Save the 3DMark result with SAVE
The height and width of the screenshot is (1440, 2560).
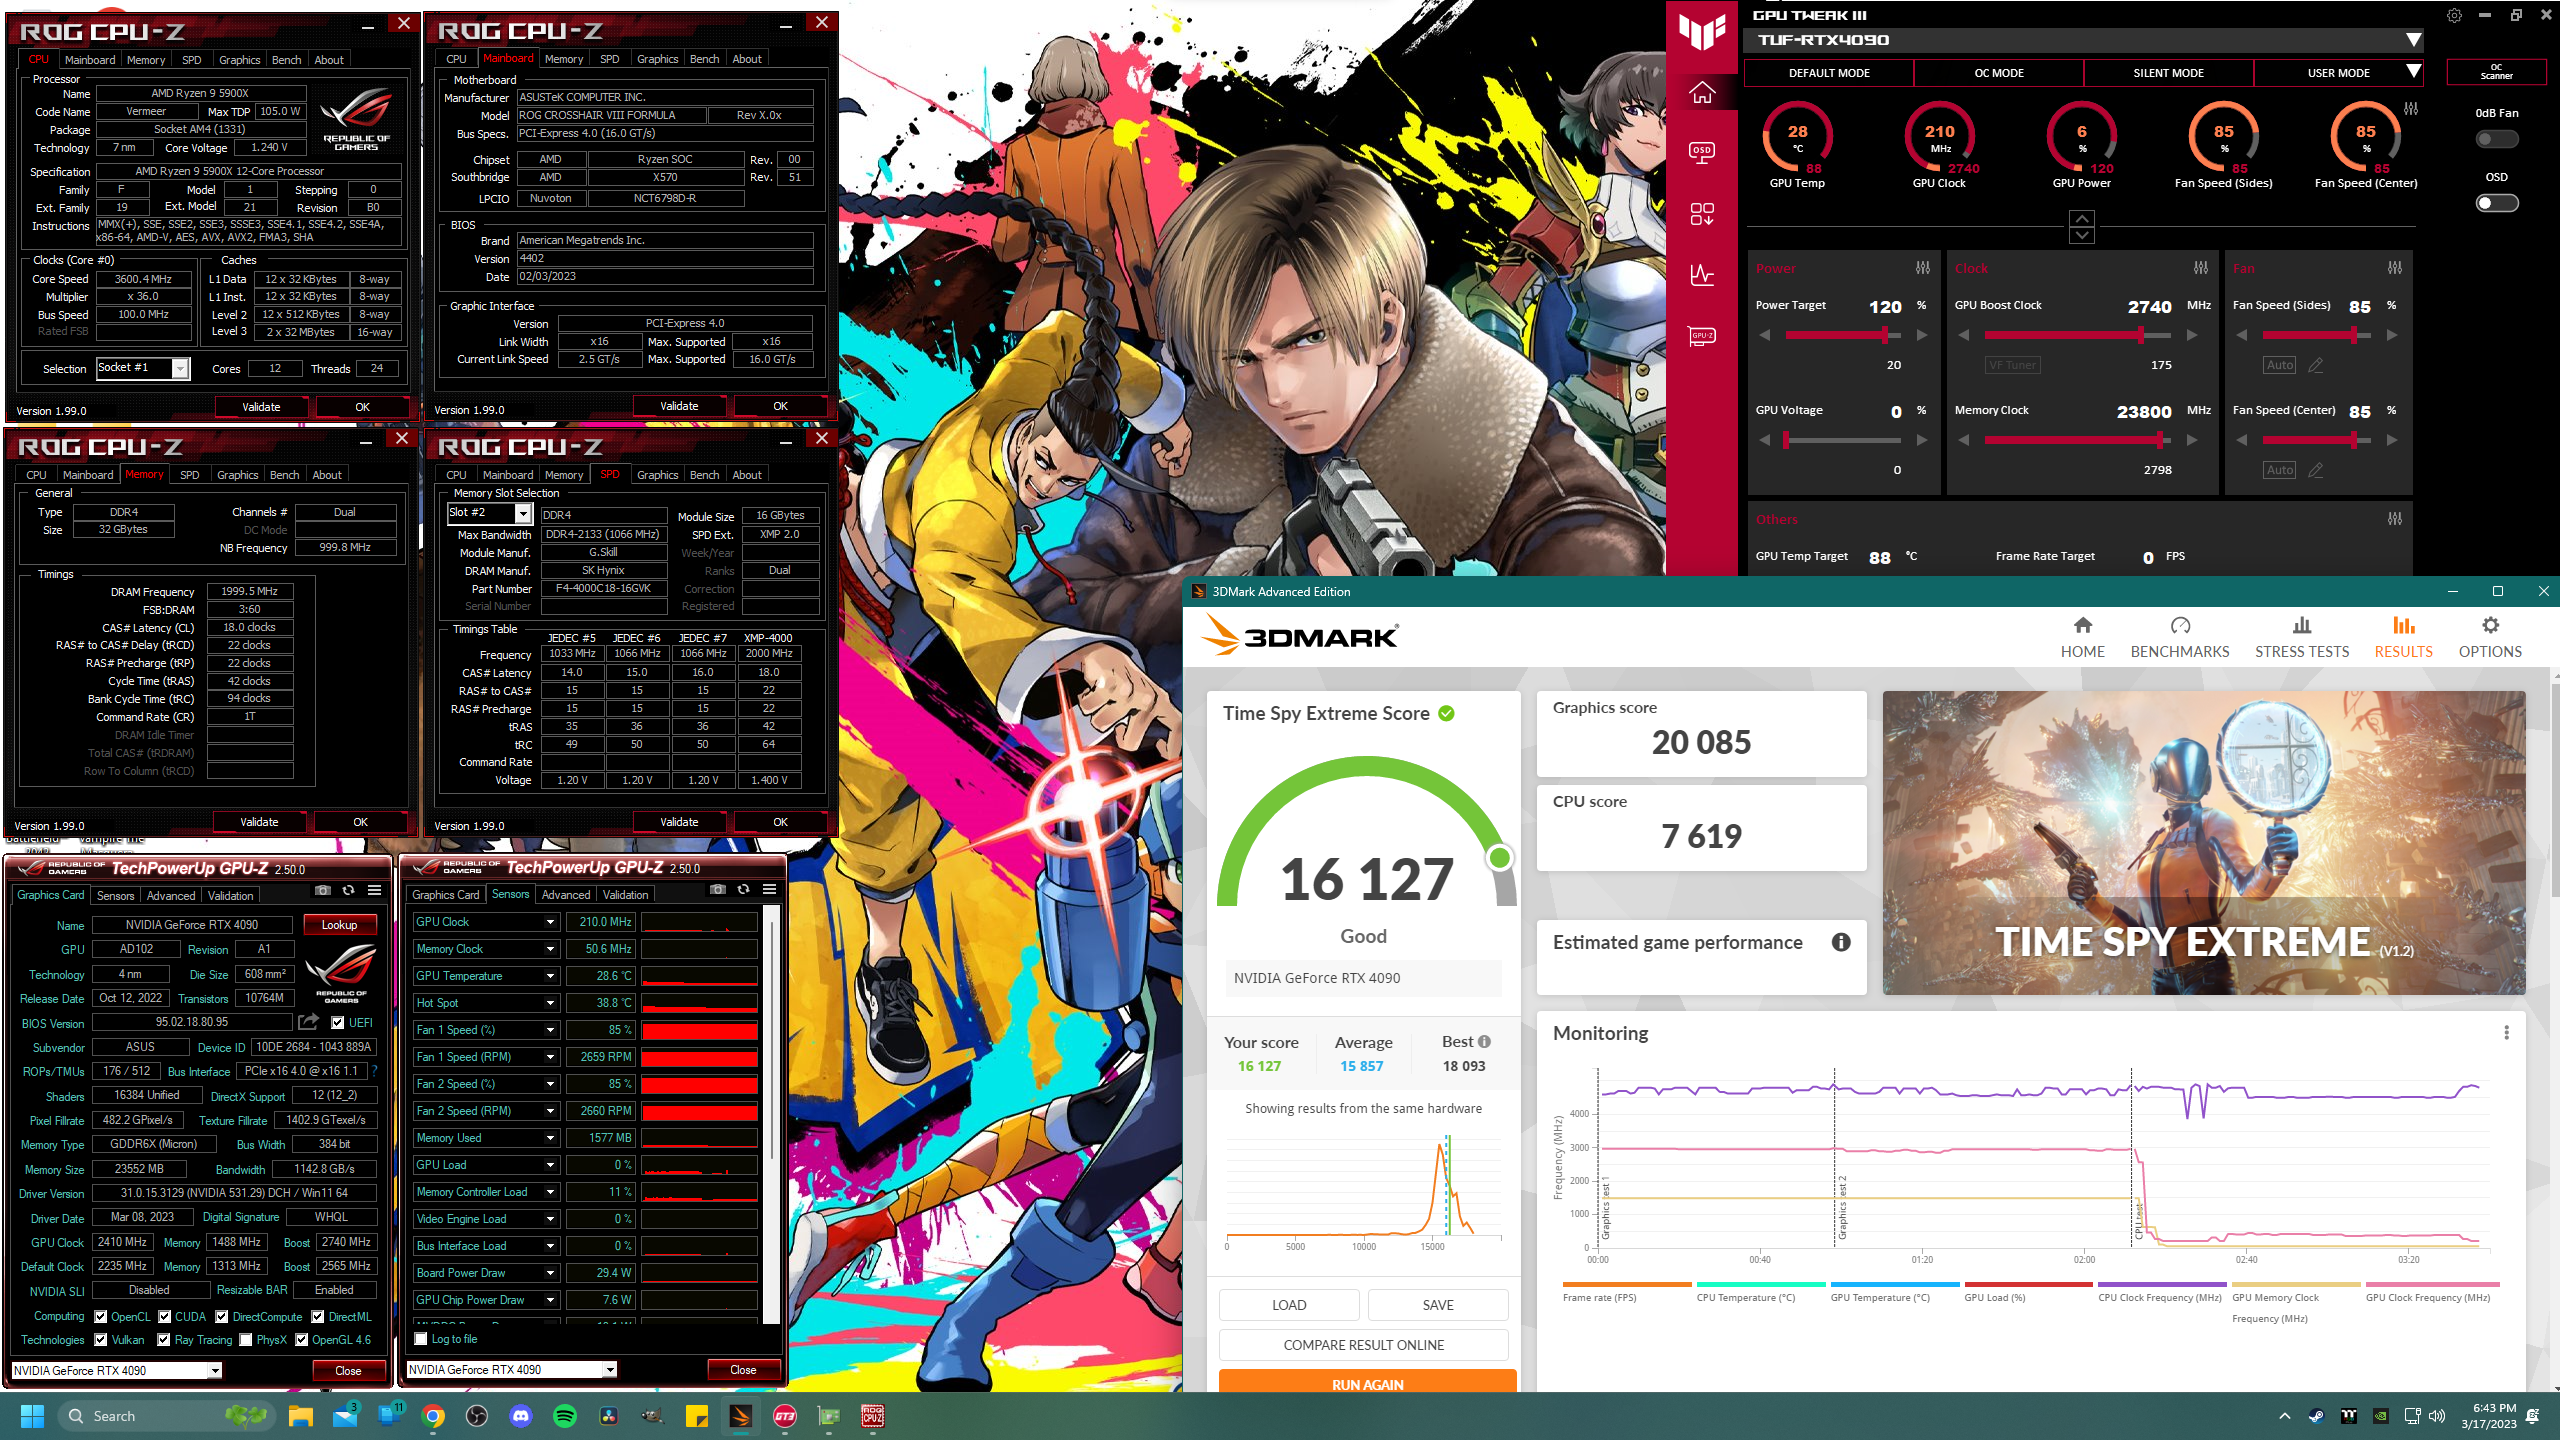1437,1305
